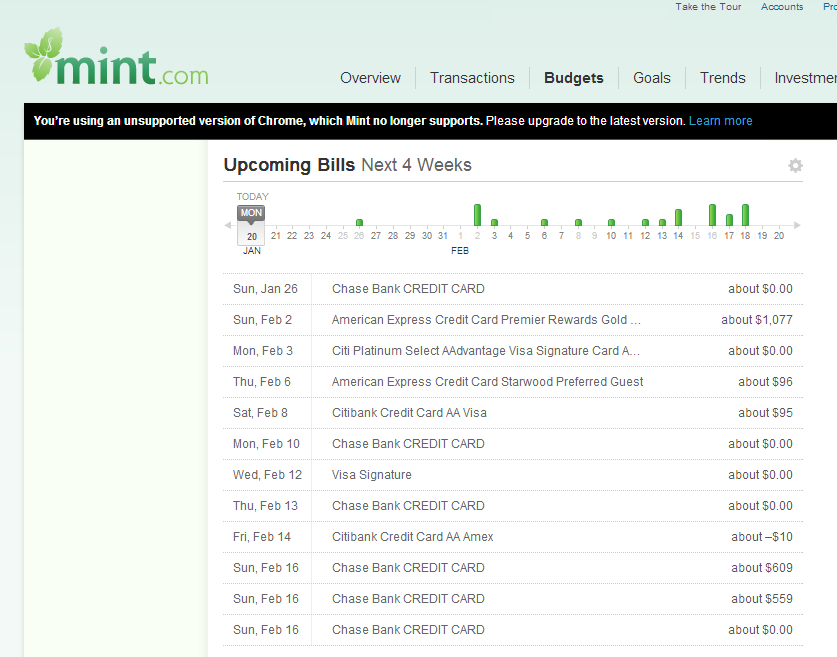Select the Thu, Feb 13 Chase Bank bill
The width and height of the screenshot is (837, 657).
pyautogui.click(x=512, y=505)
